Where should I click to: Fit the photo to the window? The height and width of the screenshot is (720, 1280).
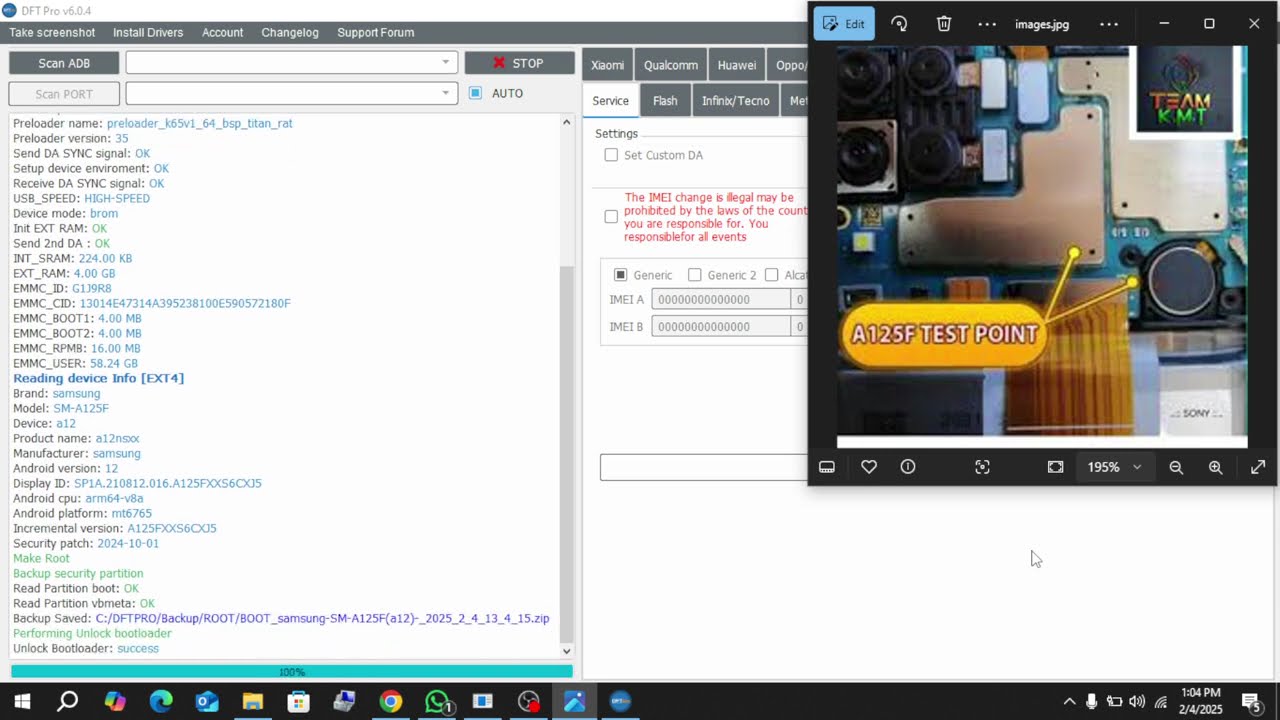pos(1055,467)
